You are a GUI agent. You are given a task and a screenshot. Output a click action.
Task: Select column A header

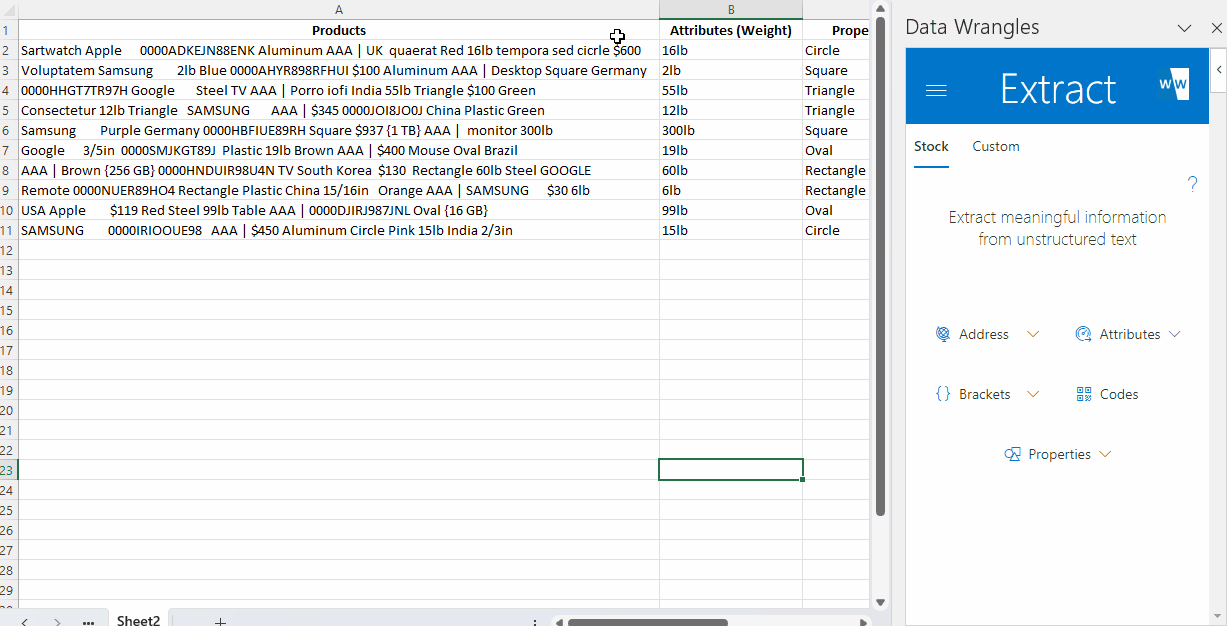(339, 9)
